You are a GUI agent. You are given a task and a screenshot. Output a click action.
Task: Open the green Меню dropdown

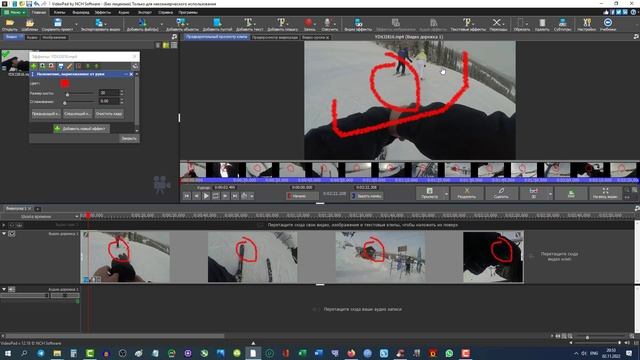coord(14,12)
